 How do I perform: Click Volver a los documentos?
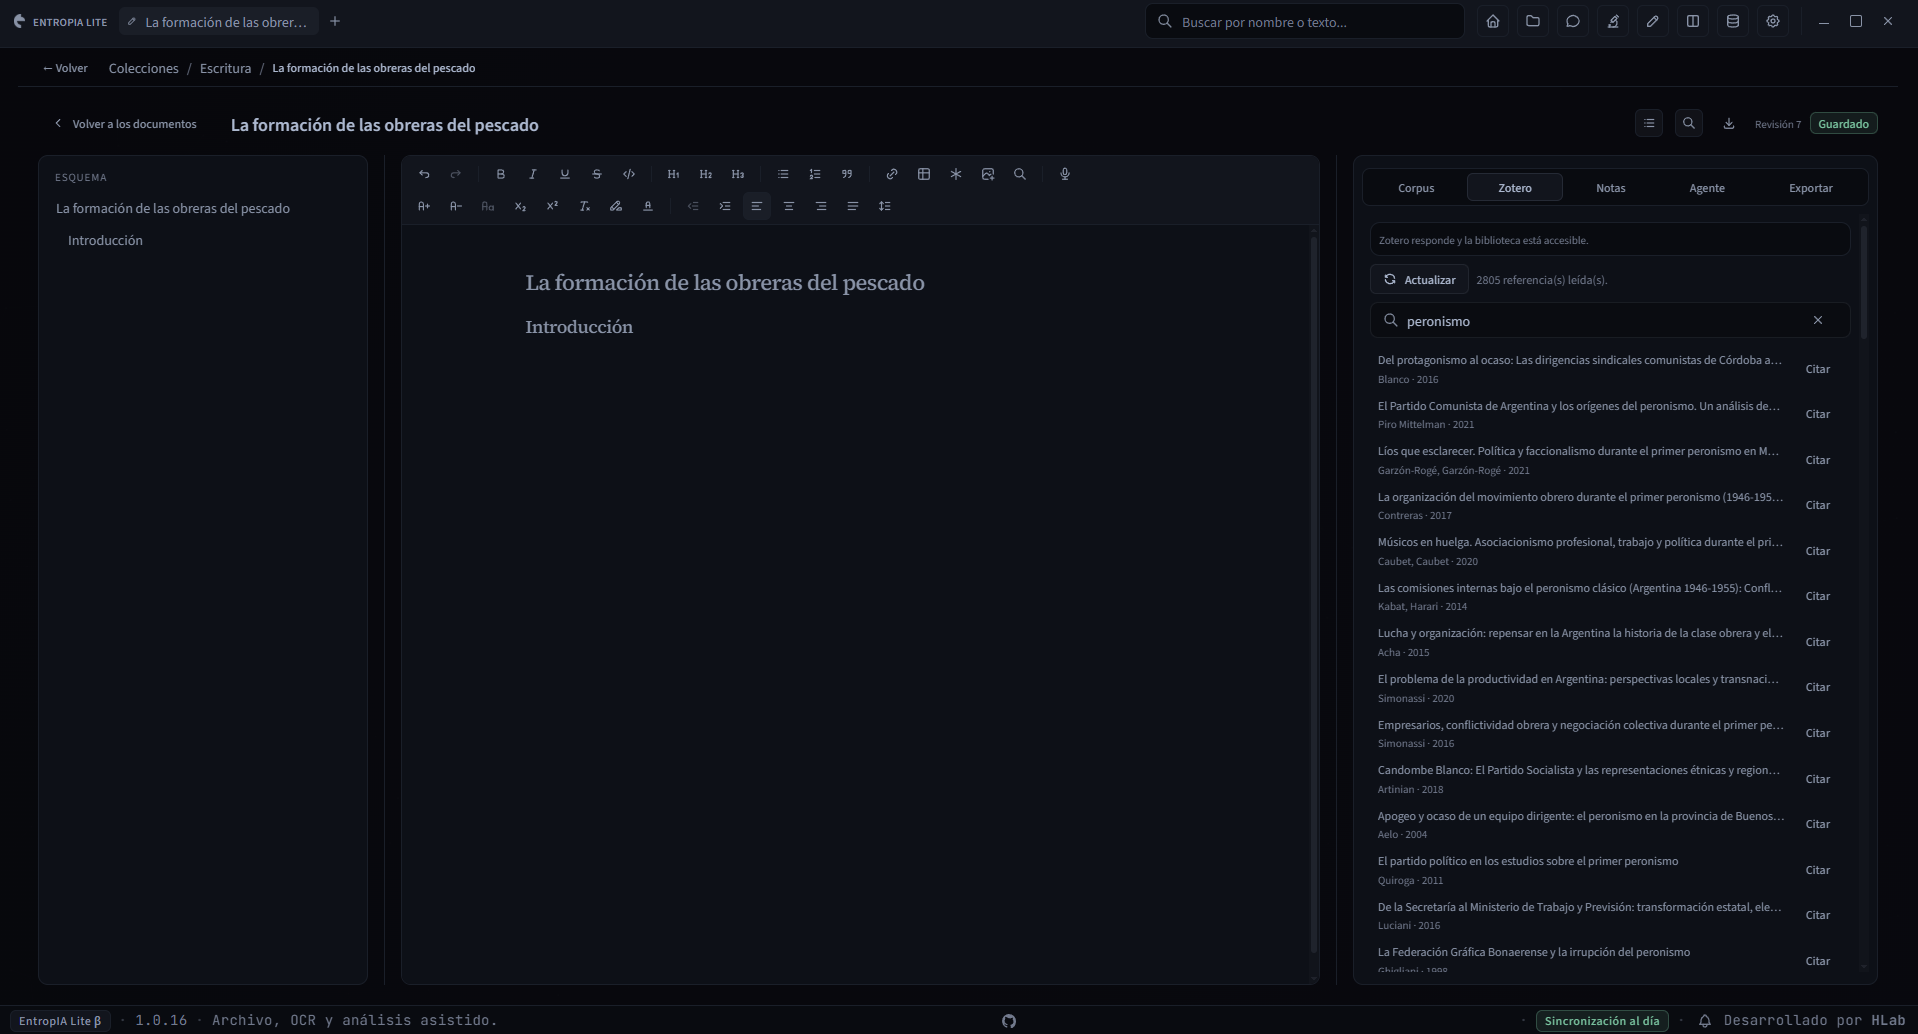(x=126, y=124)
